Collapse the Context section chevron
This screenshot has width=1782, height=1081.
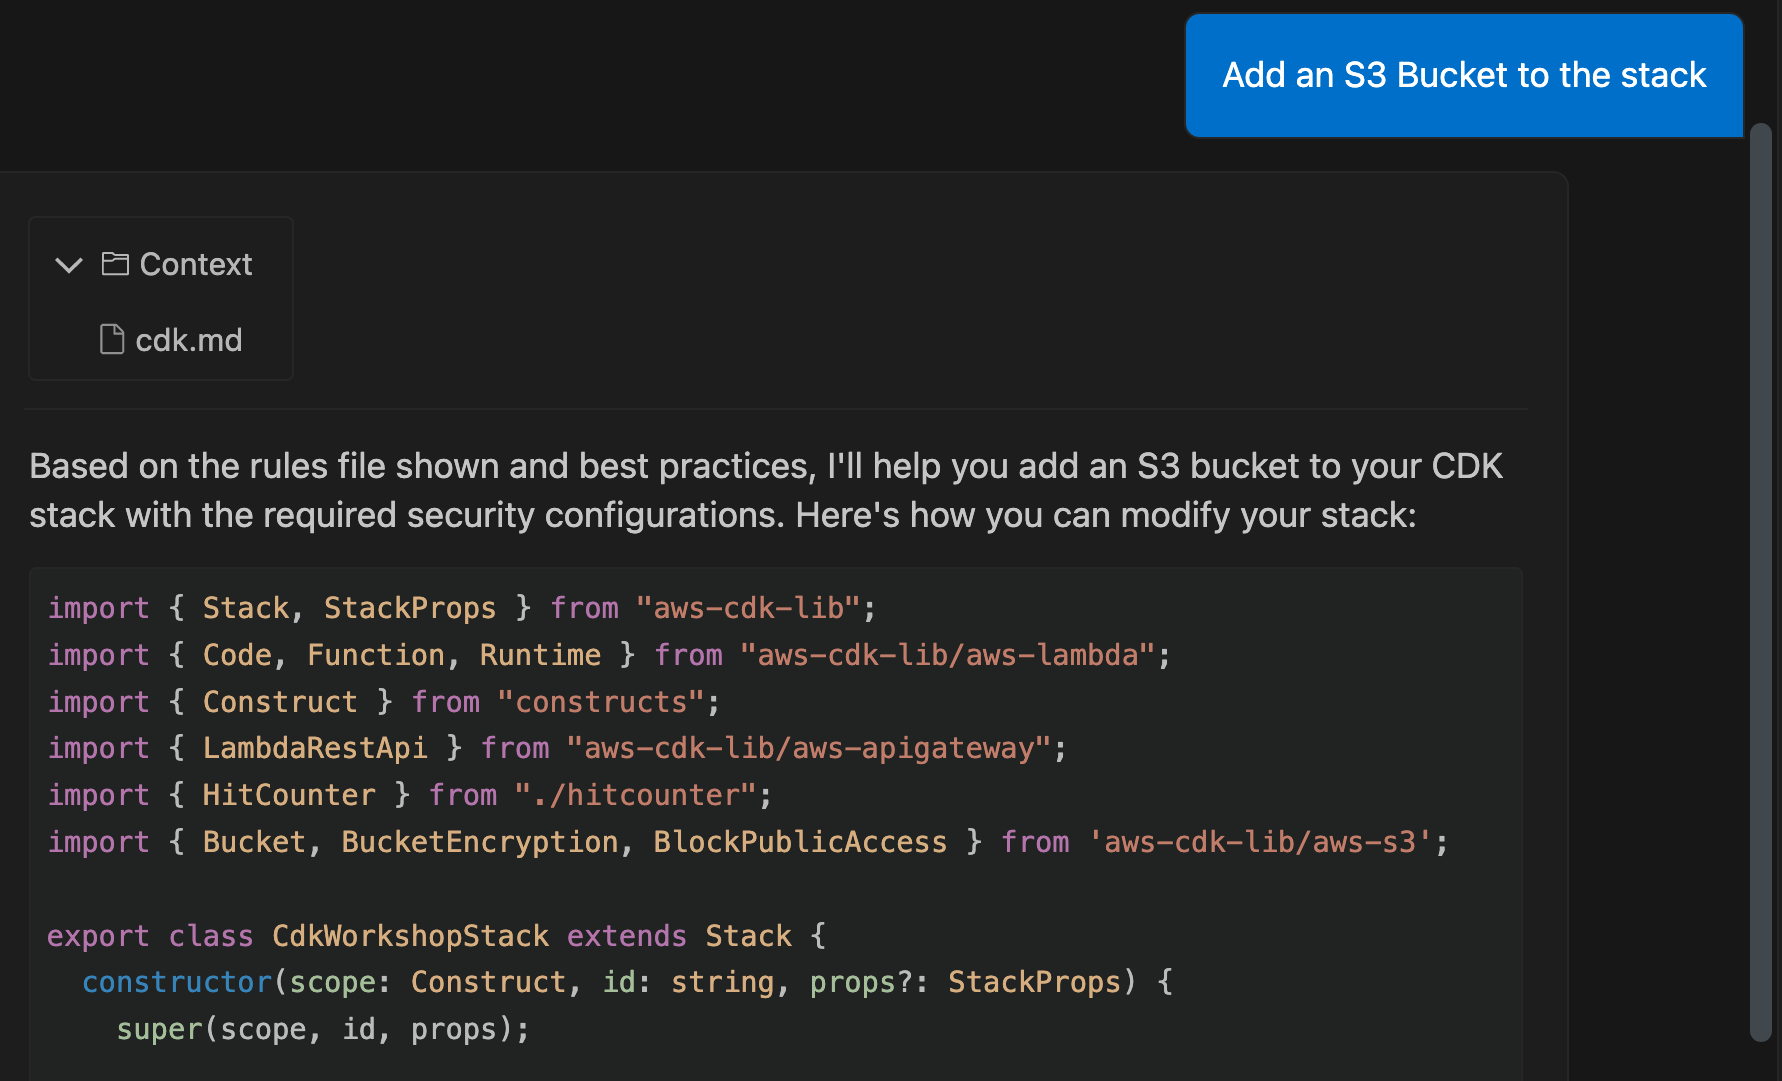(69, 265)
